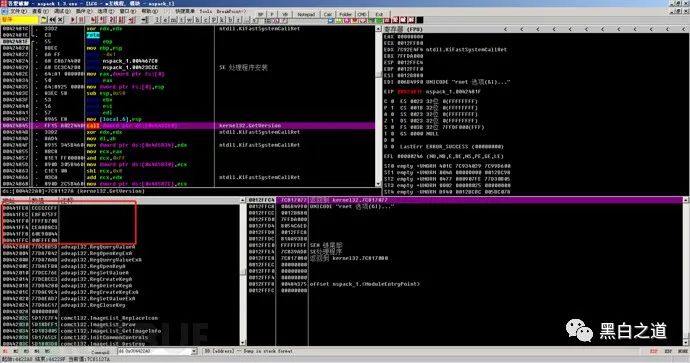Open the 文件(F) menu
The image size is (690, 363).
(18, 11)
